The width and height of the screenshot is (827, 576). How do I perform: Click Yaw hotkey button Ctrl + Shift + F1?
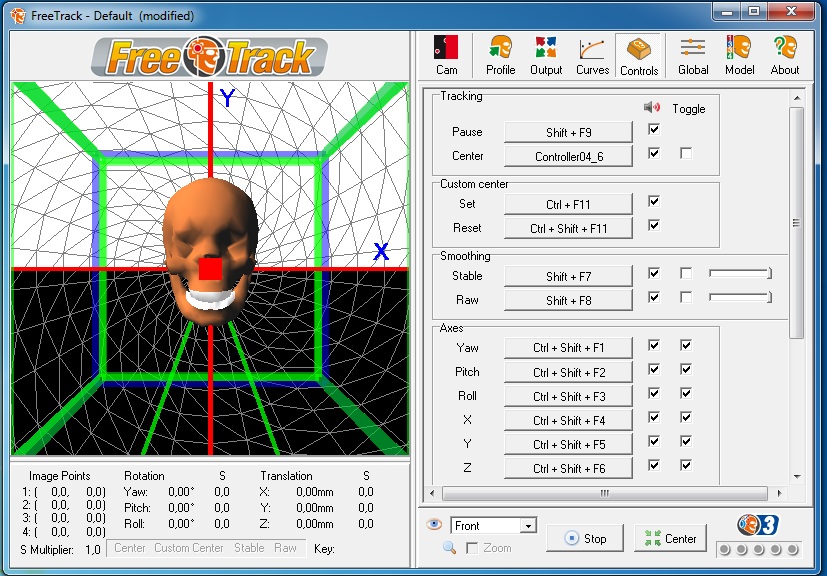coord(568,348)
